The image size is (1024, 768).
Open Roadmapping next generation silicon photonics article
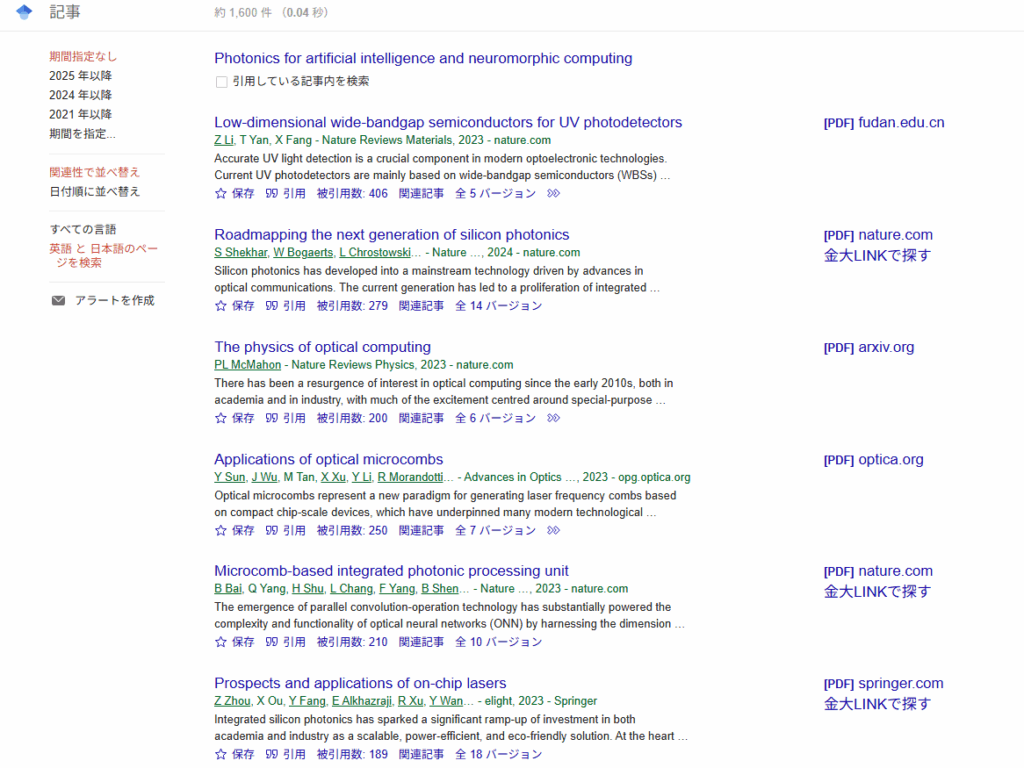(392, 234)
